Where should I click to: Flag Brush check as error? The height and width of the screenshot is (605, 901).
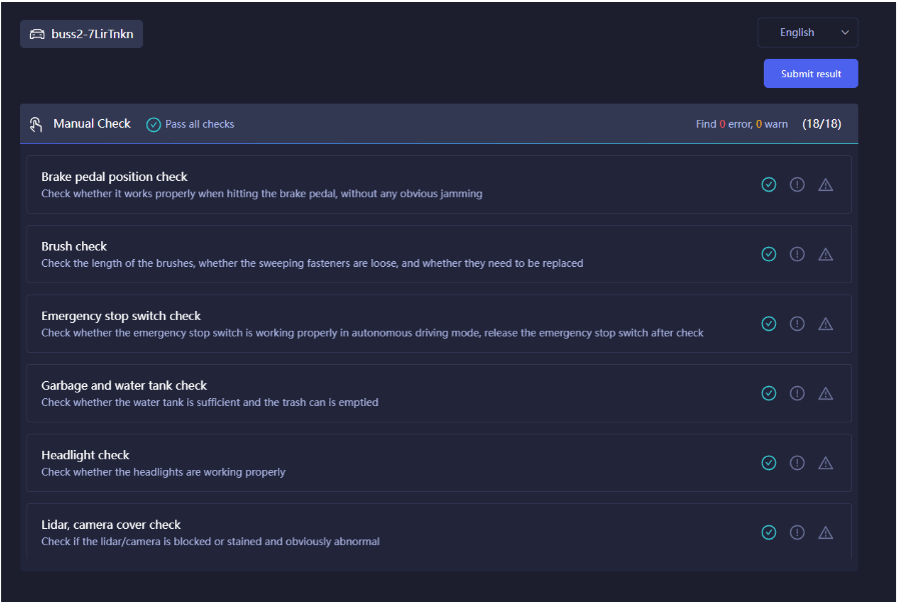(797, 254)
